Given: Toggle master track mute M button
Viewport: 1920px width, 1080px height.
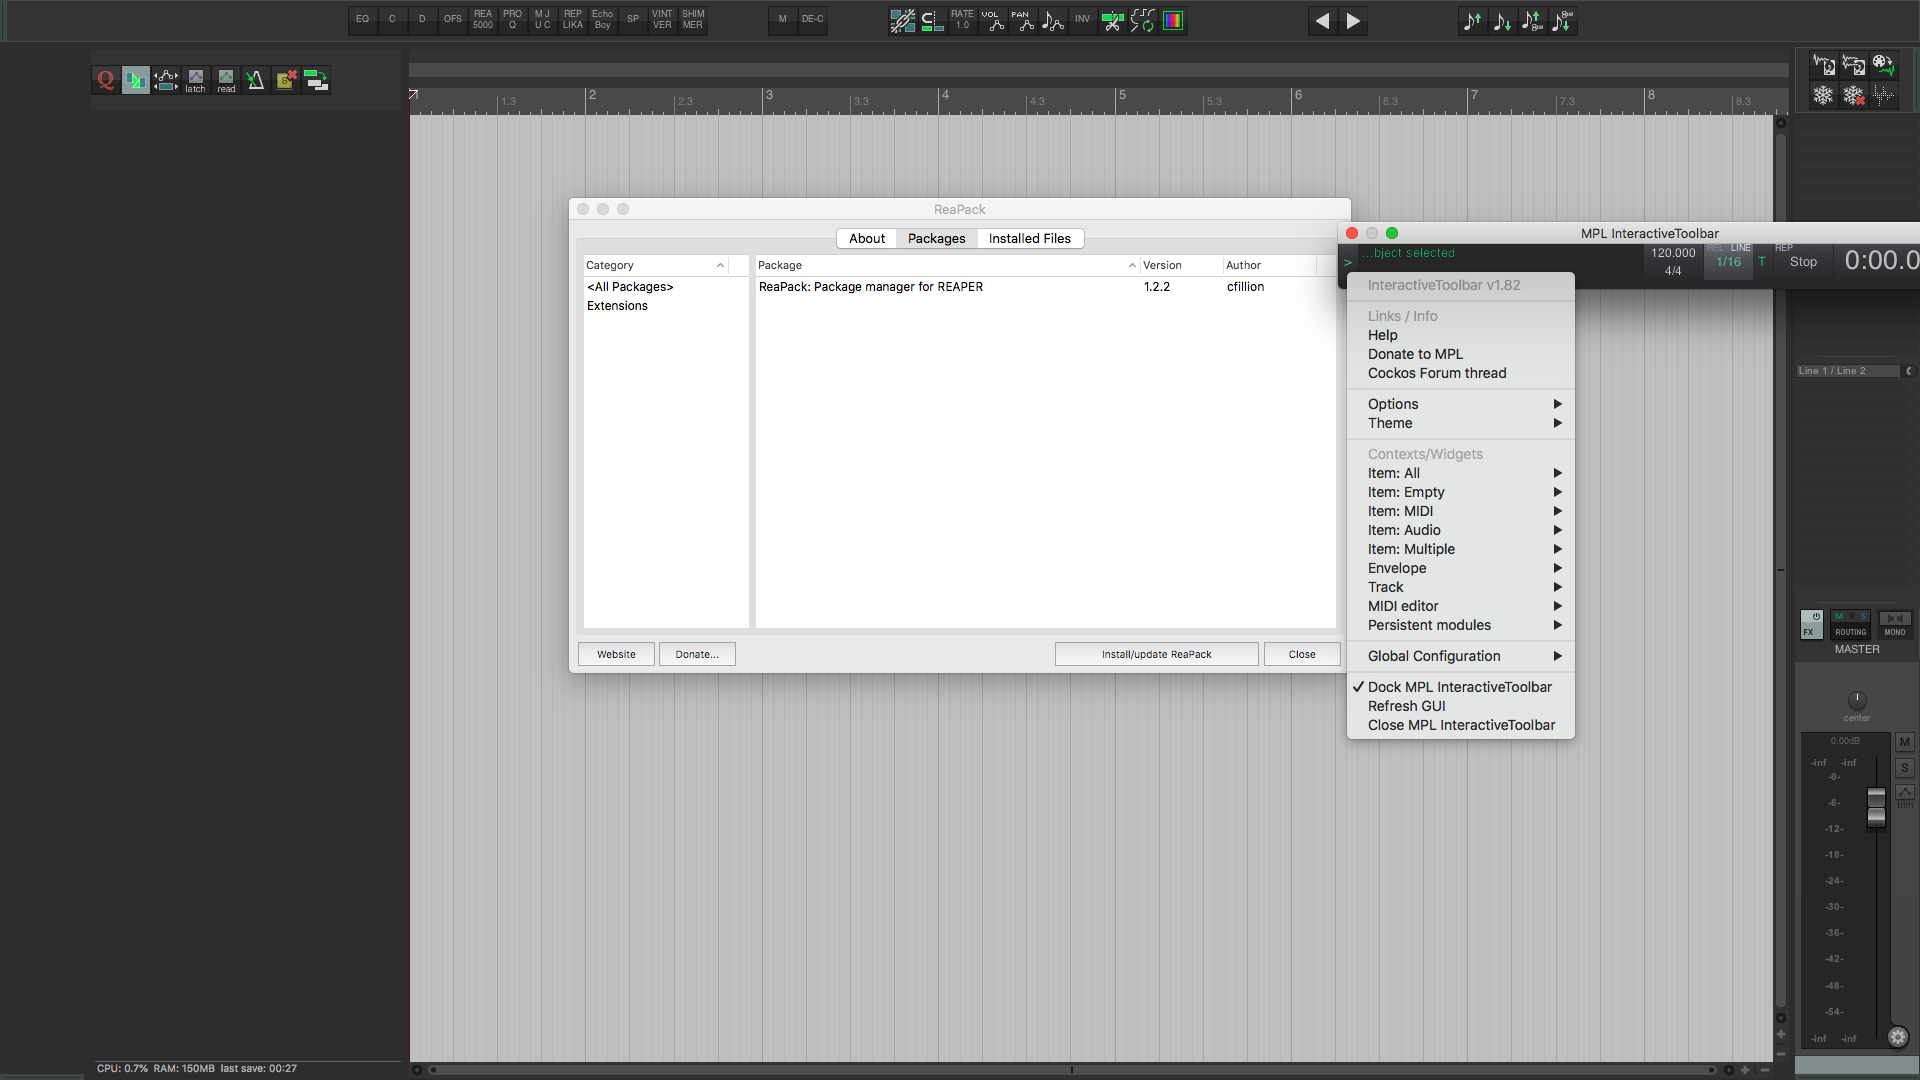Looking at the screenshot, I should (1904, 742).
